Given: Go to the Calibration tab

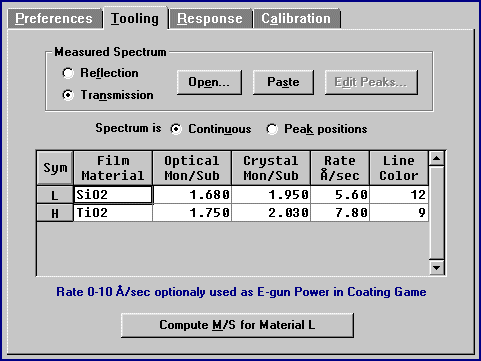Looking at the screenshot, I should (296, 19).
